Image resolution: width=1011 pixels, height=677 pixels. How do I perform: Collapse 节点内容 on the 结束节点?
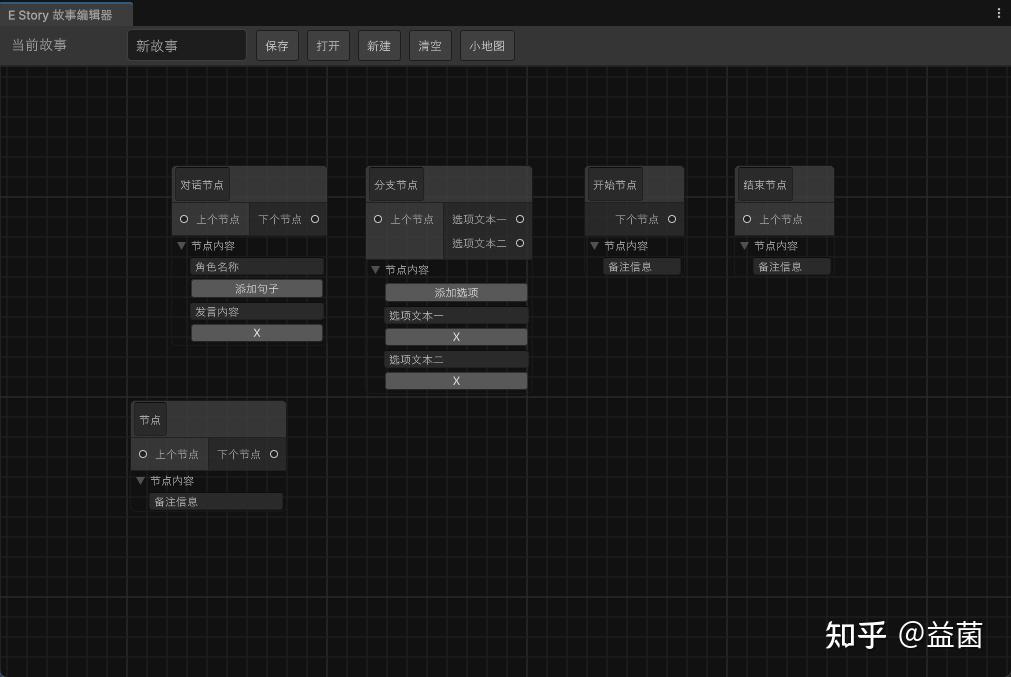(x=744, y=245)
